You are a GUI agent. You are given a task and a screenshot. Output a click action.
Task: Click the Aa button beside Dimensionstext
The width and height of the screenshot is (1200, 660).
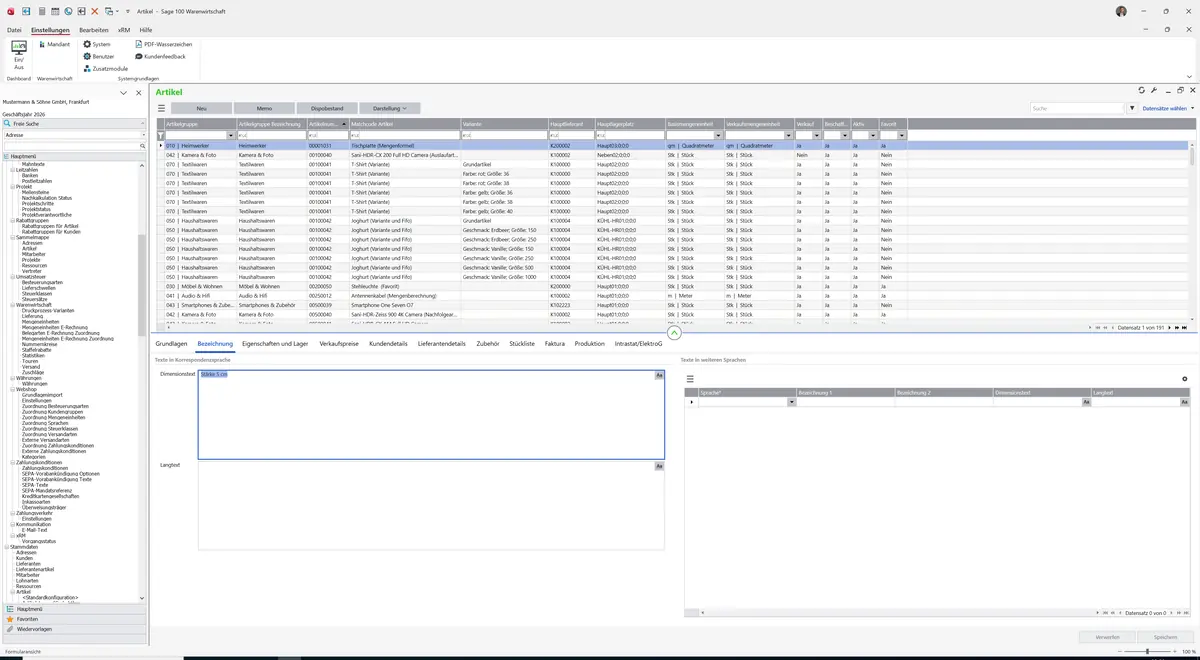tap(659, 375)
